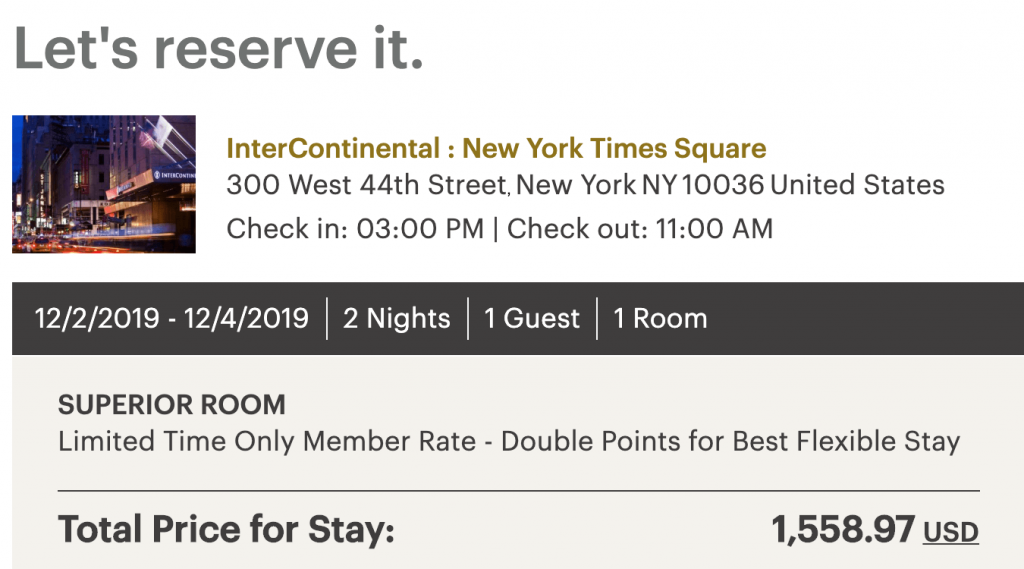This screenshot has height=569, width=1024.
Task: Click the Check out 11:00 AM text
Action: click(x=640, y=228)
